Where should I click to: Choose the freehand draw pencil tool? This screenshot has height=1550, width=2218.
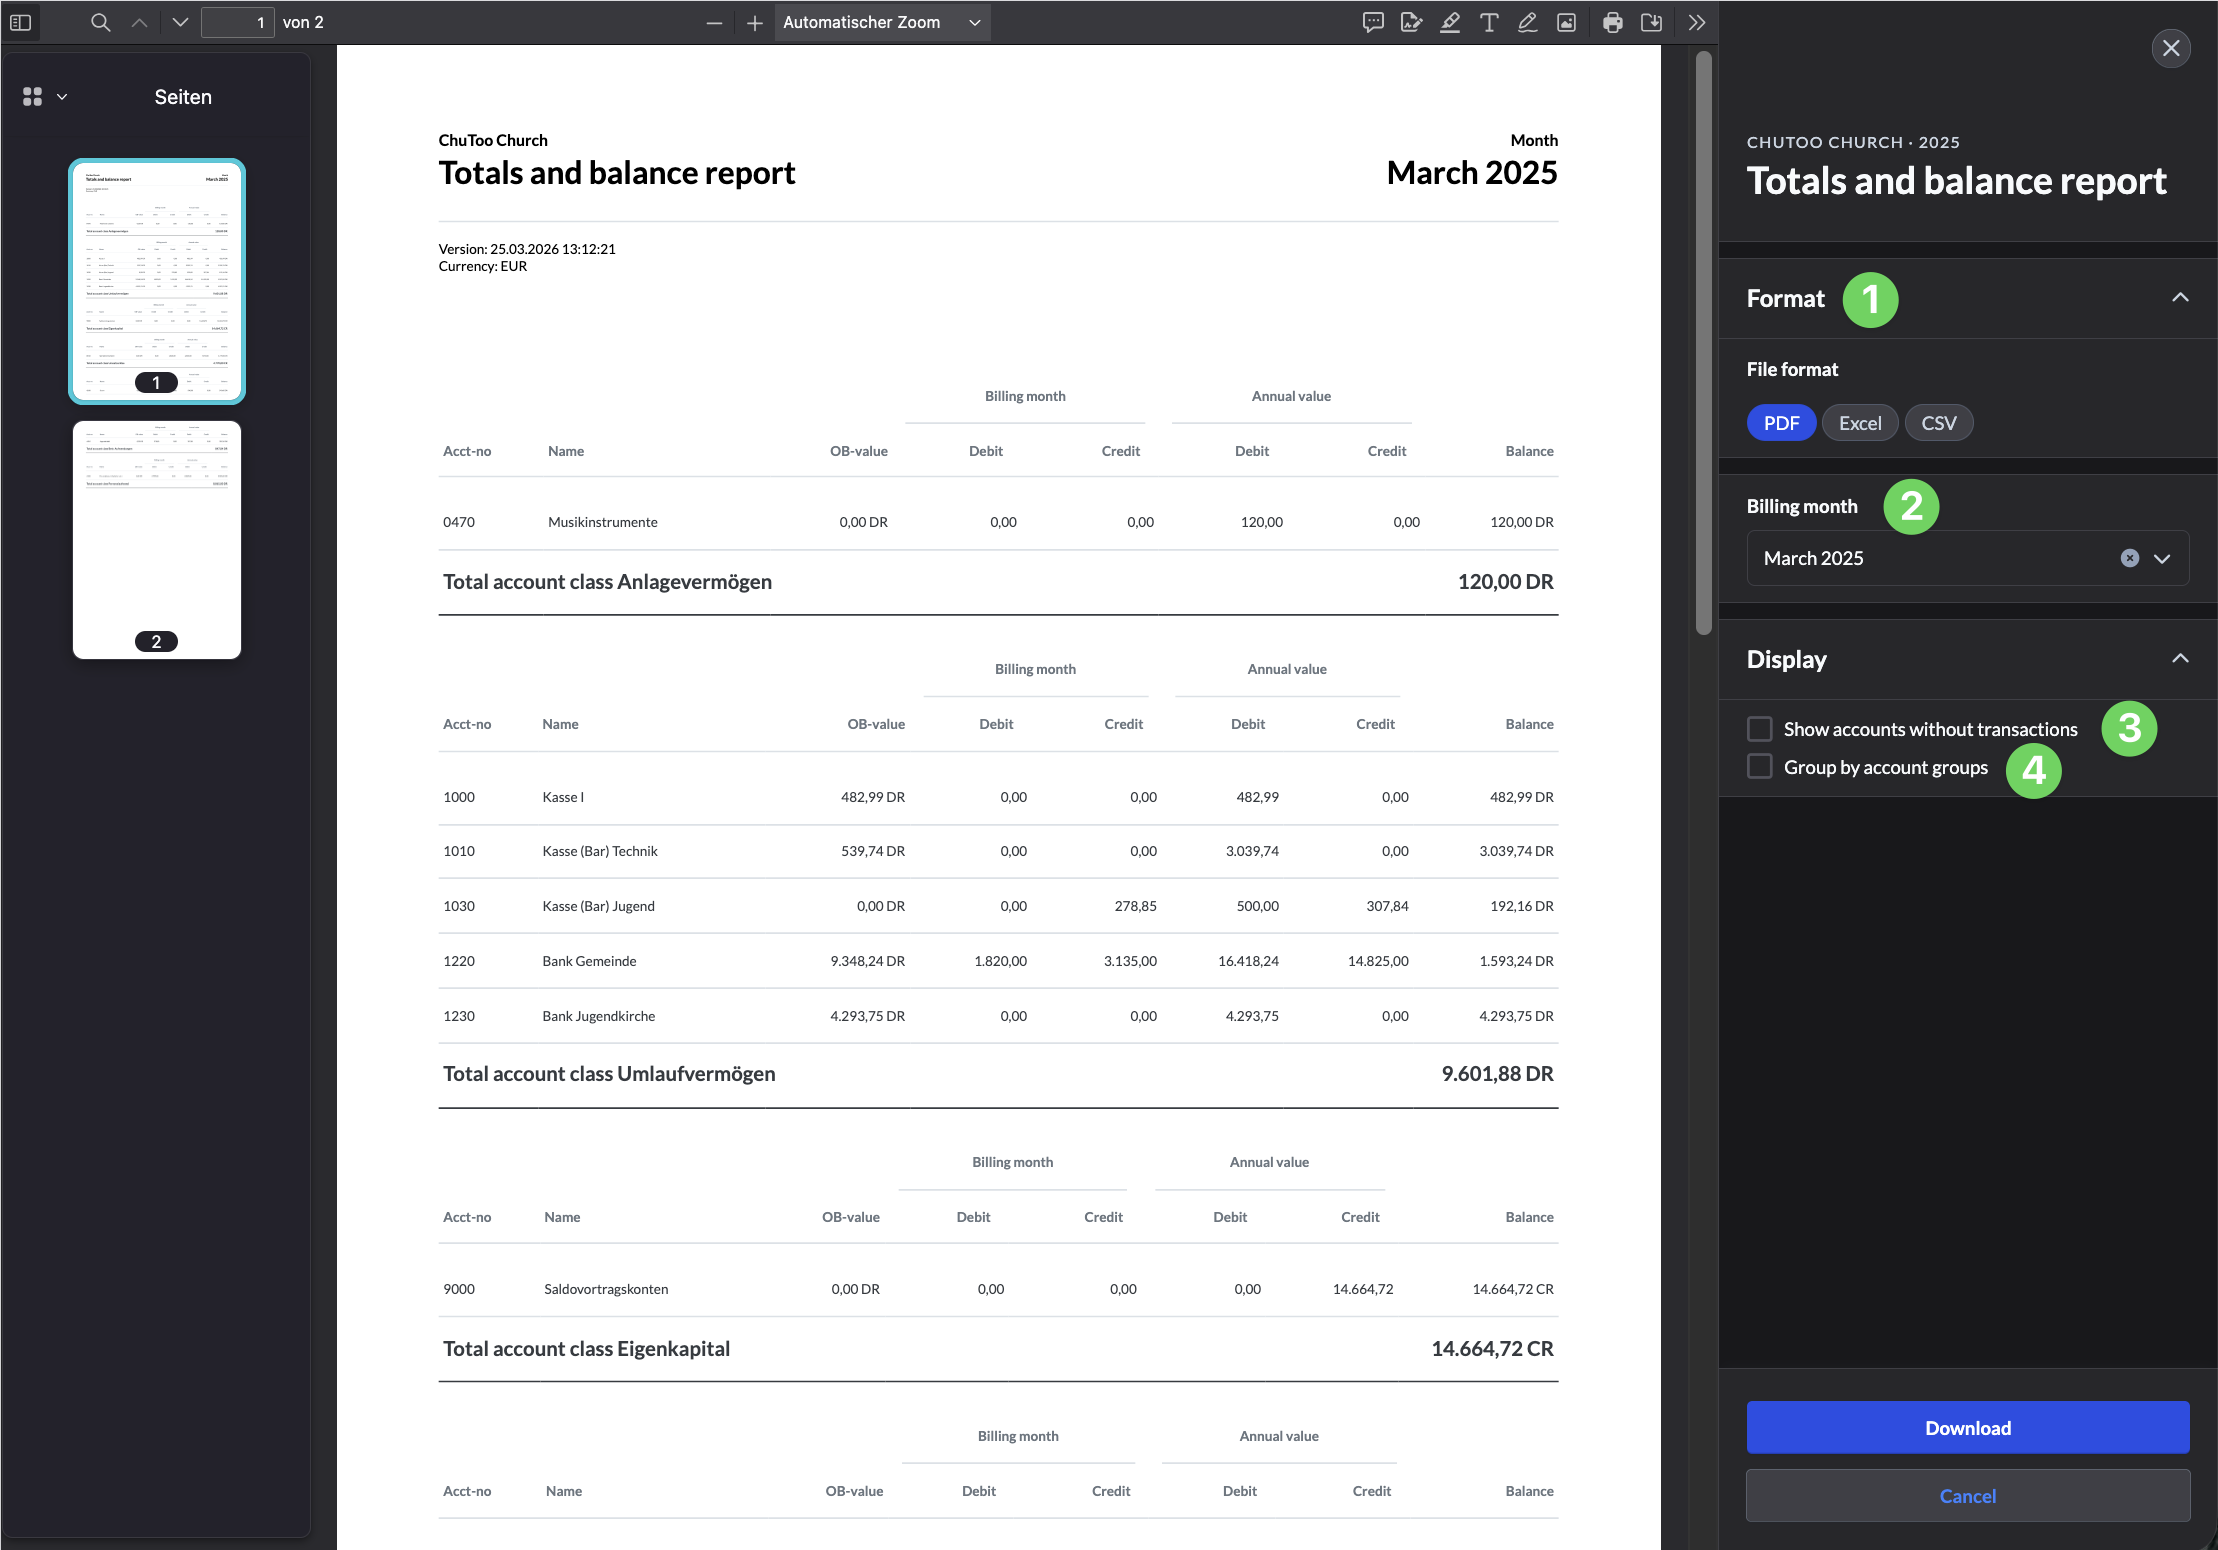(1527, 22)
